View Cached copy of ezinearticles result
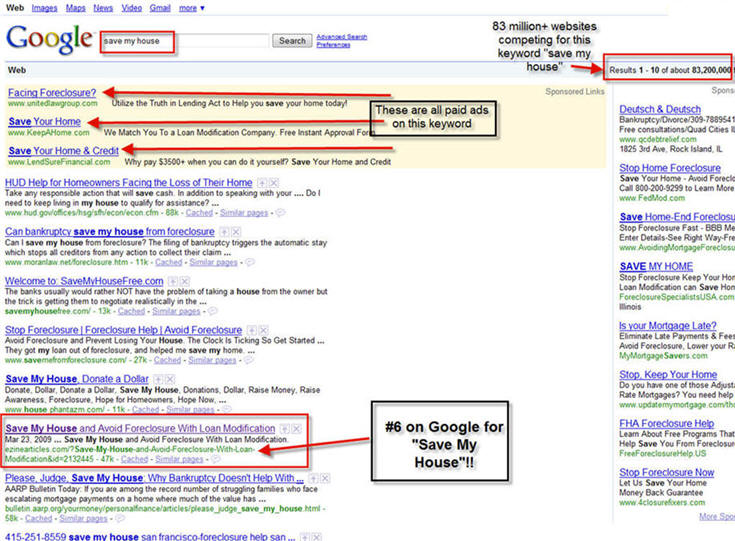Screen dimensions: 735x541 point(135,459)
